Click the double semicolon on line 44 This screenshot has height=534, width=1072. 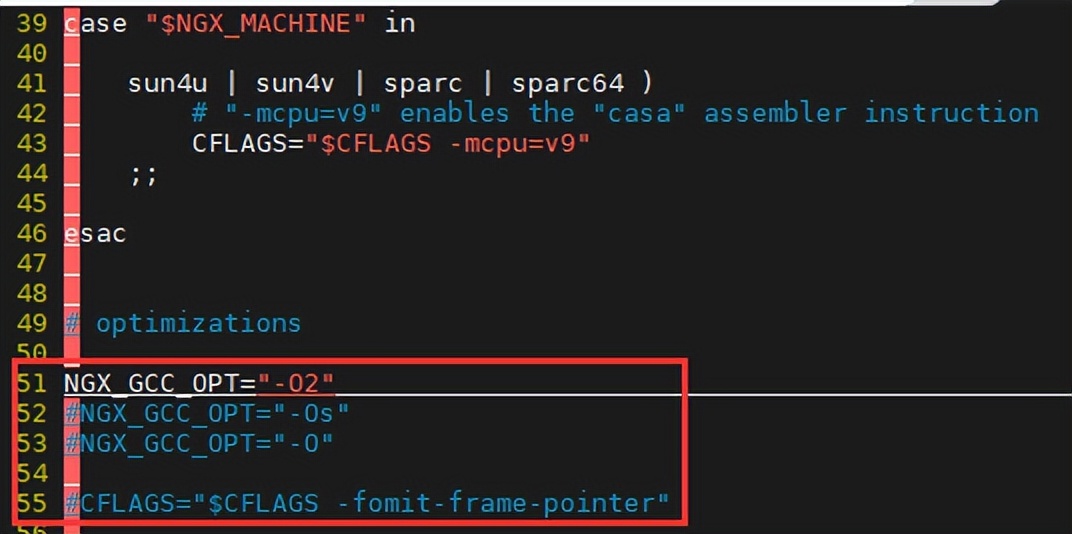[x=143, y=174]
